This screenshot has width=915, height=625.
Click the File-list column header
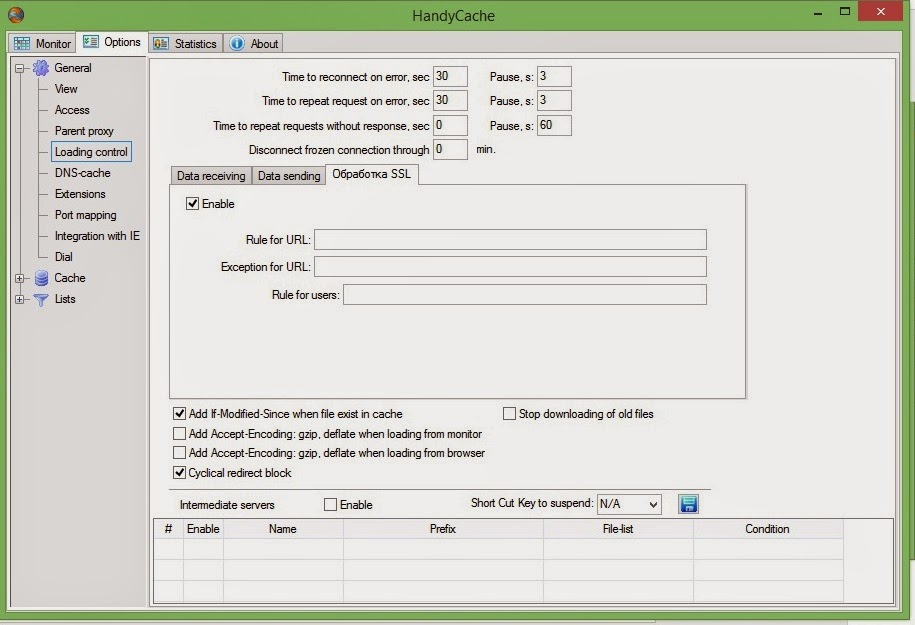(618, 529)
